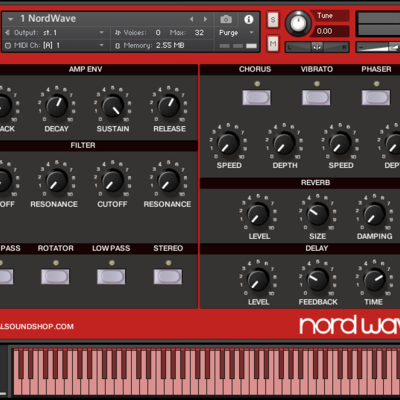Click the purge status indicator bars
Viewport: 400px width, 400px height.
click(238, 46)
